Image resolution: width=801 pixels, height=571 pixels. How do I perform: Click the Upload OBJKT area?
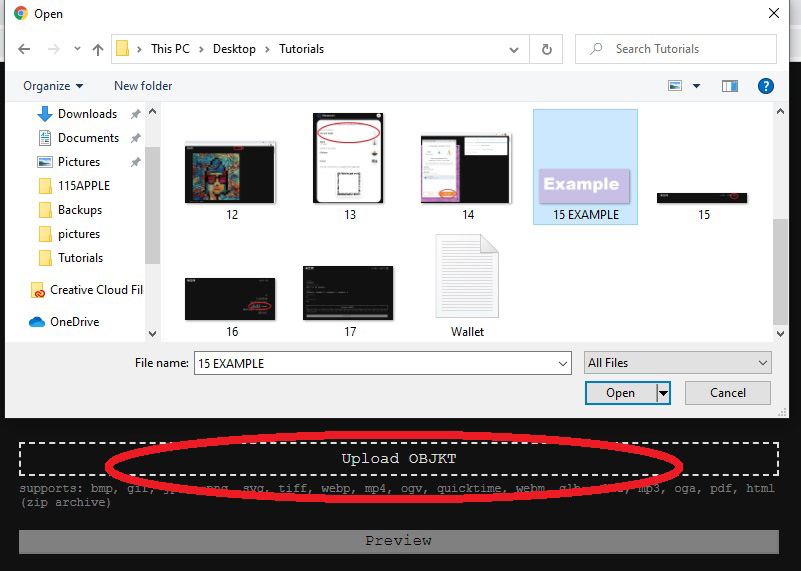point(398,459)
